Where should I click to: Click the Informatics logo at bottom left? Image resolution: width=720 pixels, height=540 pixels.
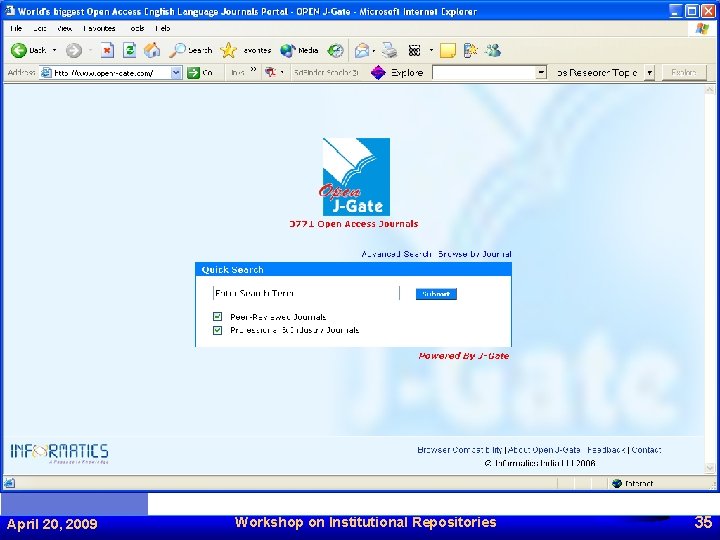tap(60, 453)
